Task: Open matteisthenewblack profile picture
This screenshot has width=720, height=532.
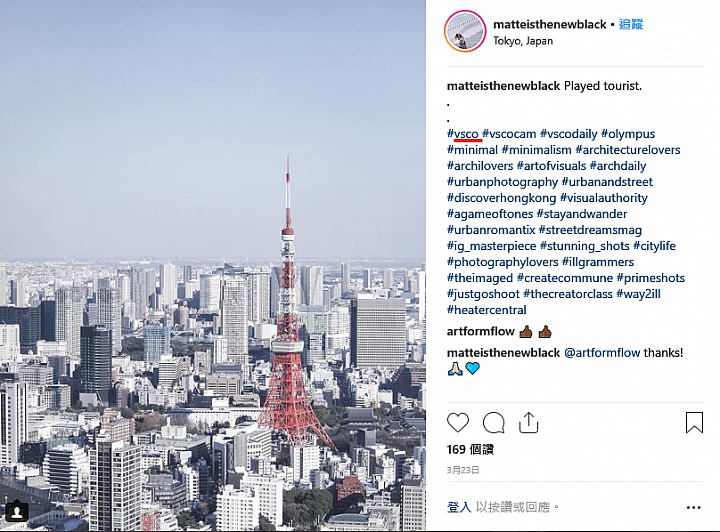Action: coord(465,31)
